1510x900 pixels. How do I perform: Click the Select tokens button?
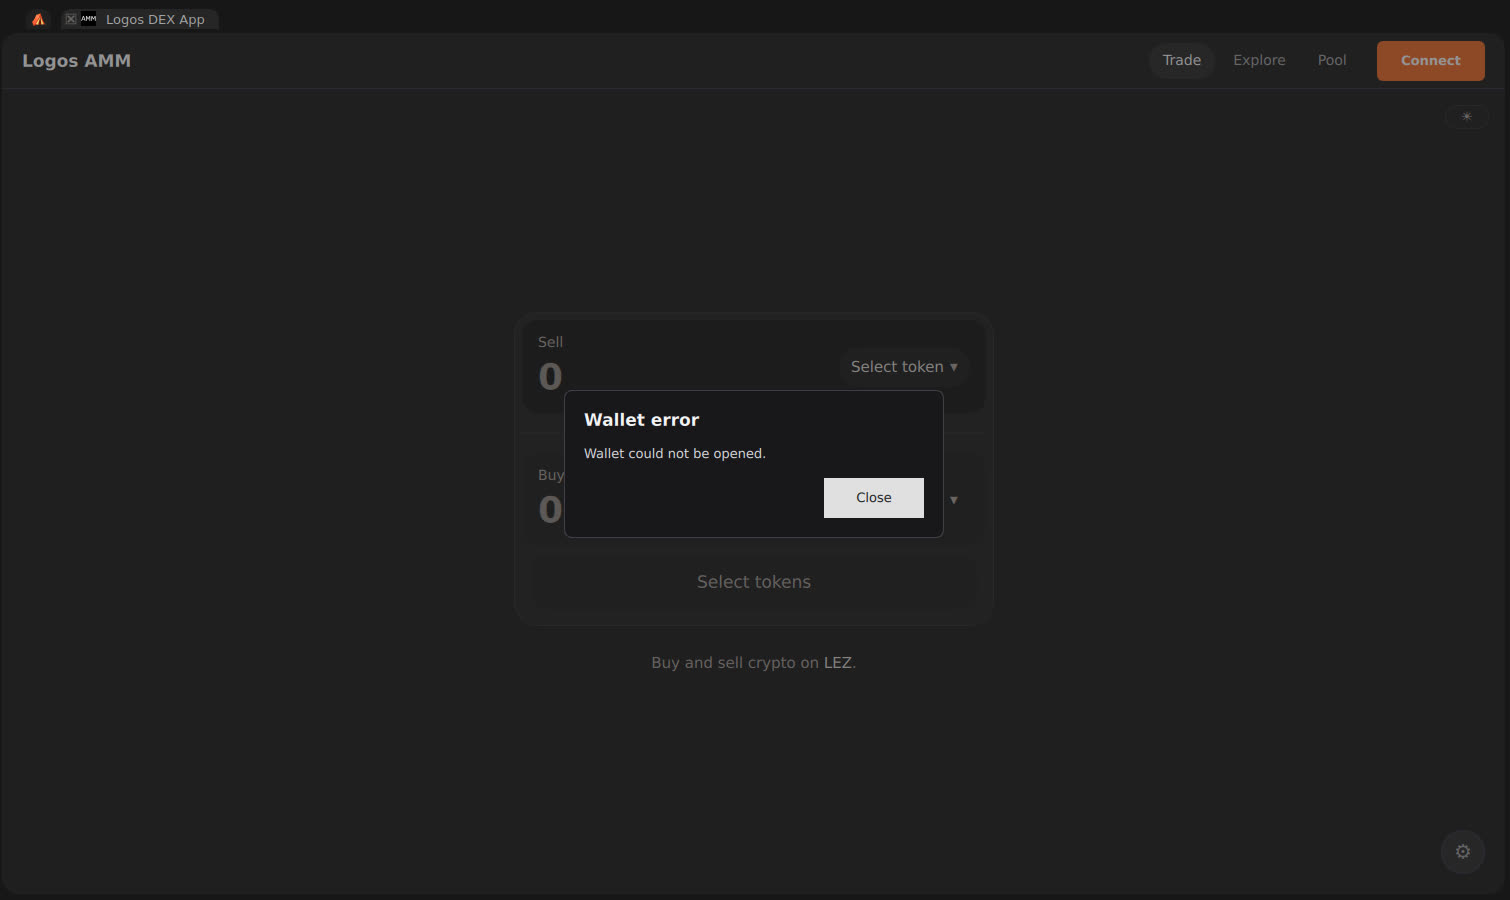[x=754, y=582]
